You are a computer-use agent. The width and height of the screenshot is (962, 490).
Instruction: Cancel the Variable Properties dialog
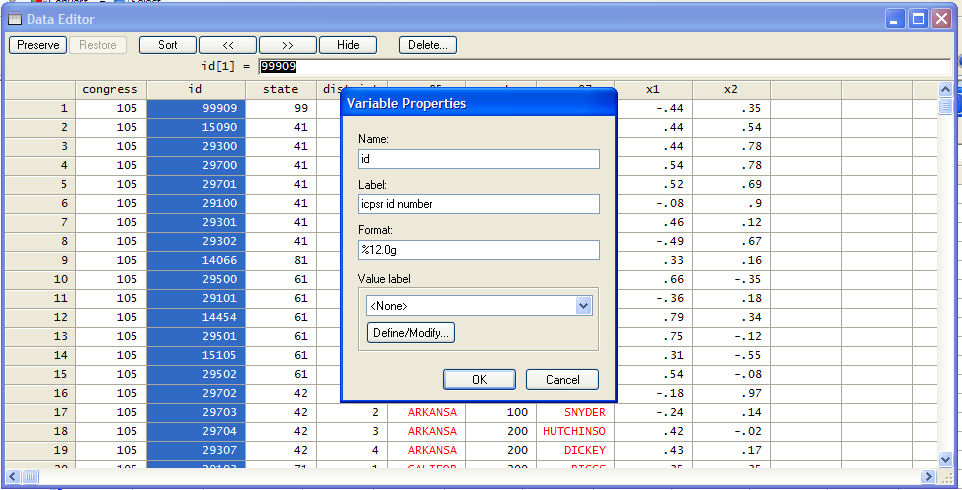pyautogui.click(x=562, y=380)
